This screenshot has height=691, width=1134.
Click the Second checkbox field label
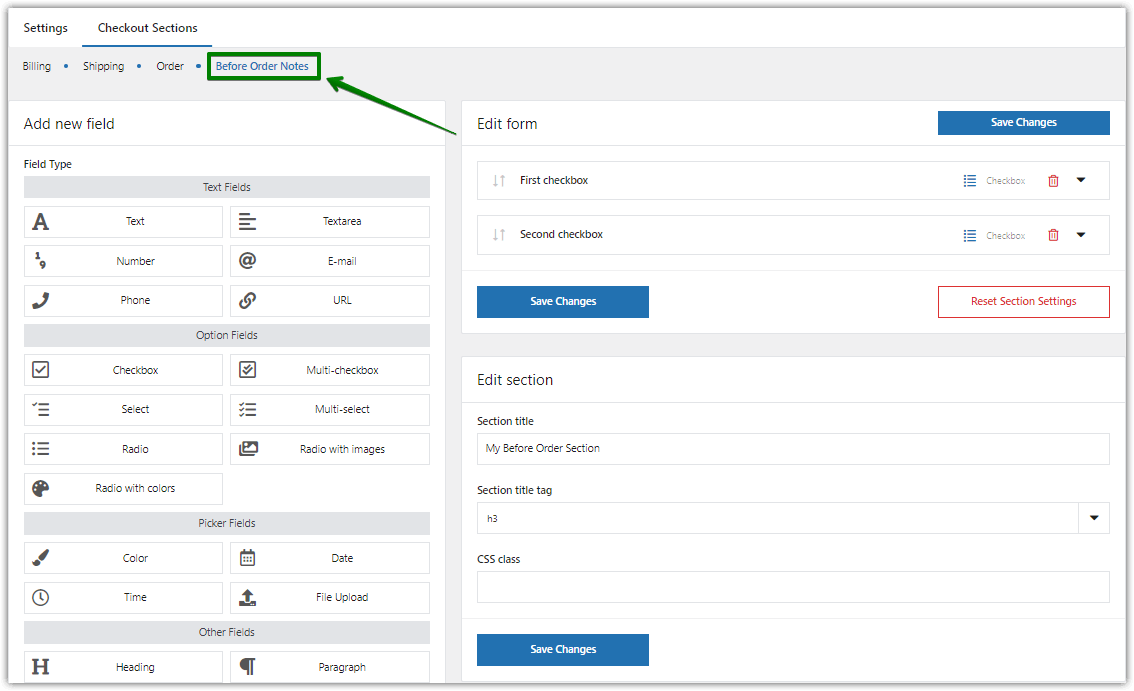pyautogui.click(x=561, y=234)
